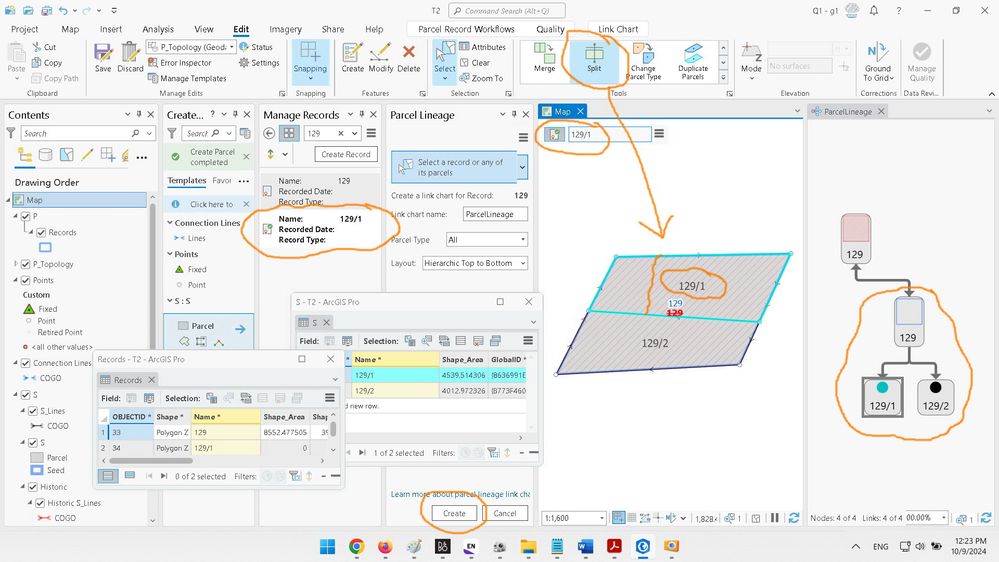The image size is (999, 562).
Task: Toggle the Historic layer visibility
Action: point(32,487)
